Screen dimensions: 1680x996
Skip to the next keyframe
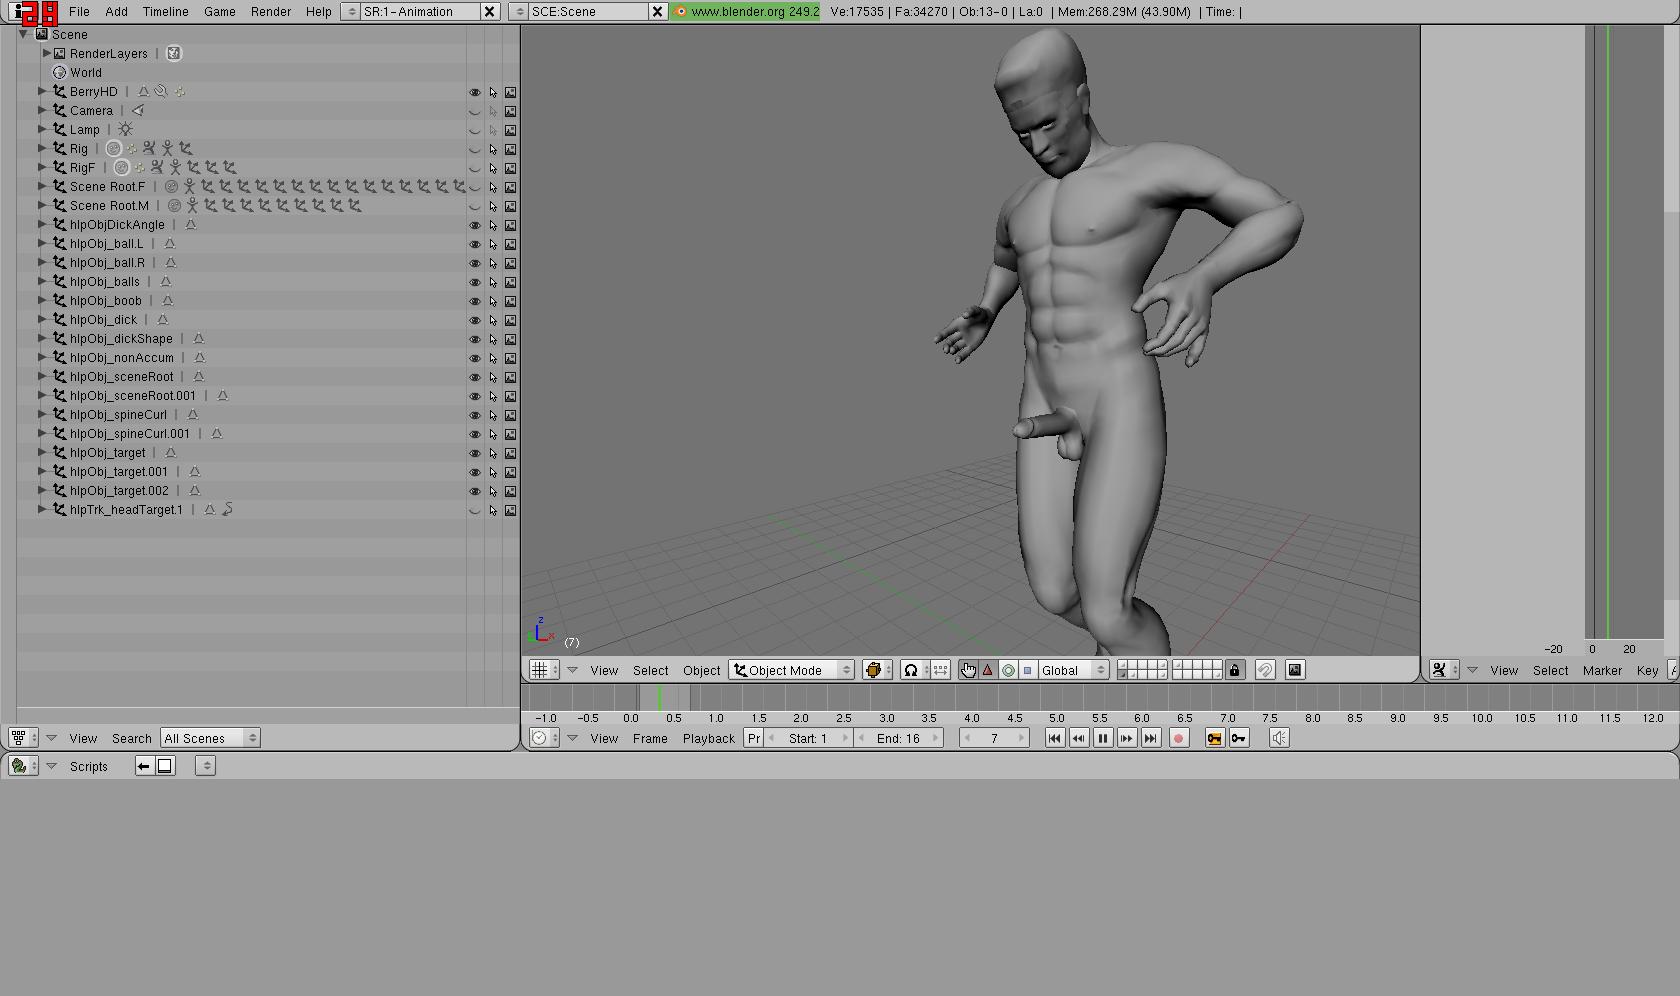(x=1127, y=738)
